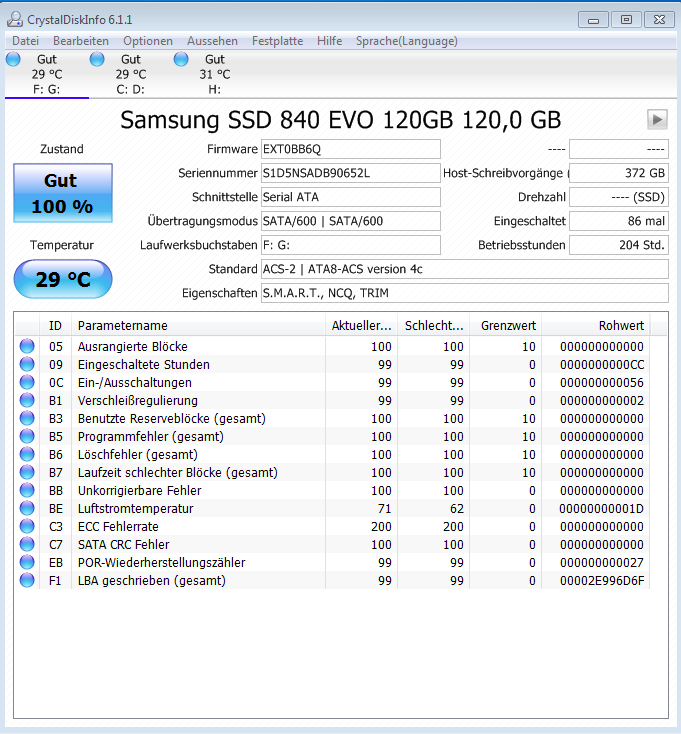Click the status orb for Ausrangierte Blöcke
This screenshot has height=734, width=681.
(x=27, y=346)
